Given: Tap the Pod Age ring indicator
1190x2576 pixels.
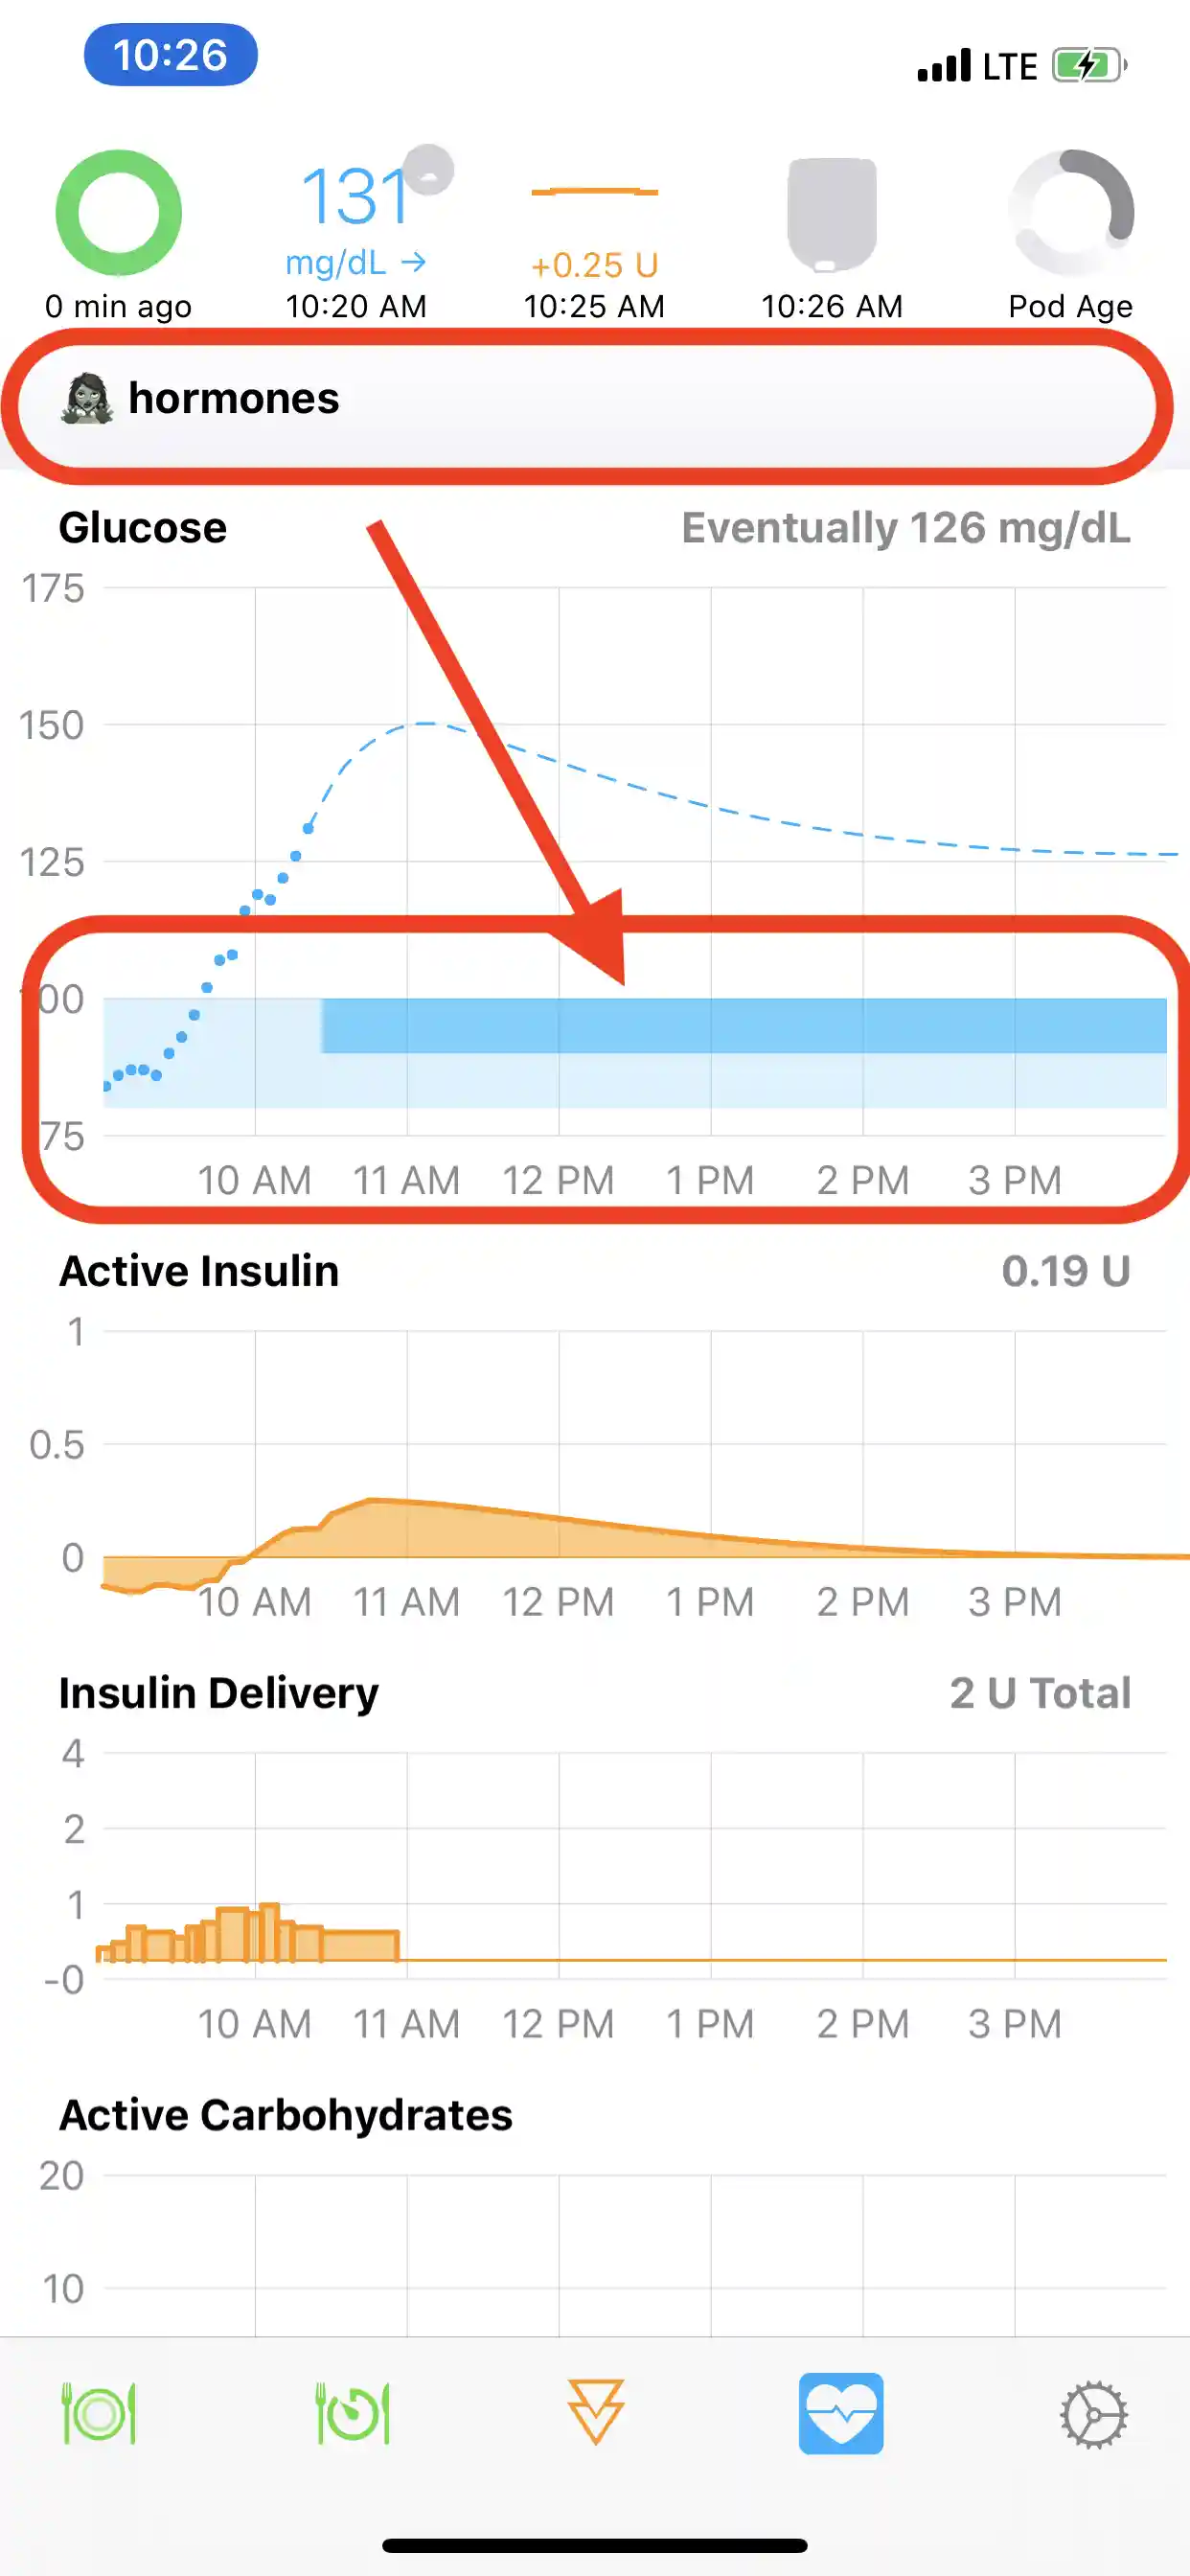Looking at the screenshot, I should (1071, 212).
